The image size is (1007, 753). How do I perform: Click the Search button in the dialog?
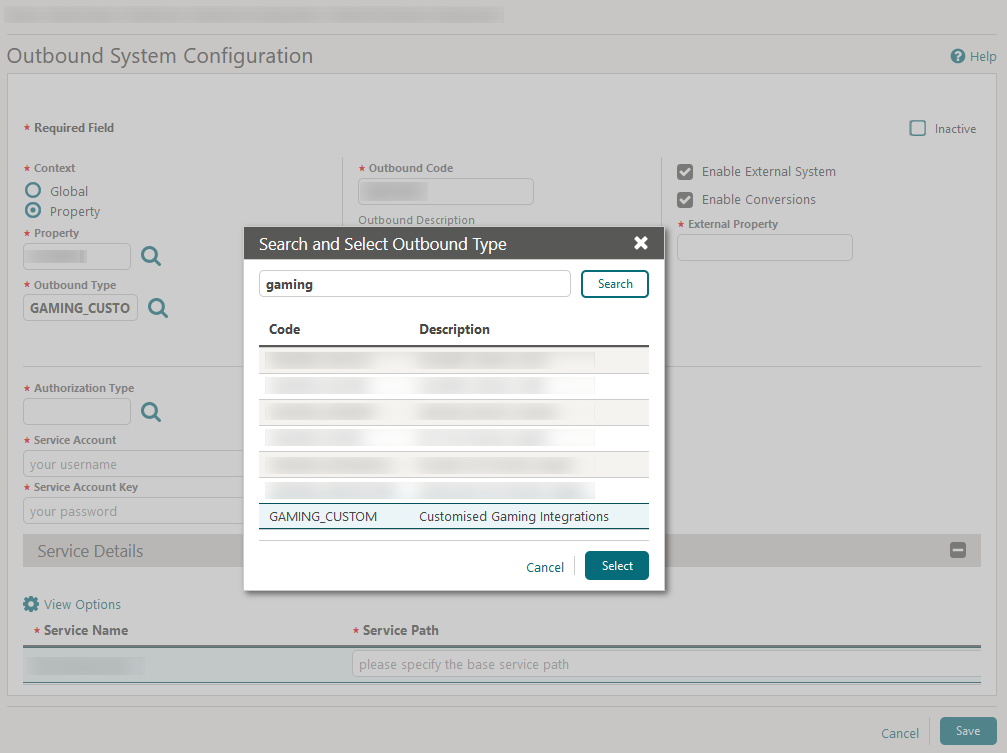point(614,283)
